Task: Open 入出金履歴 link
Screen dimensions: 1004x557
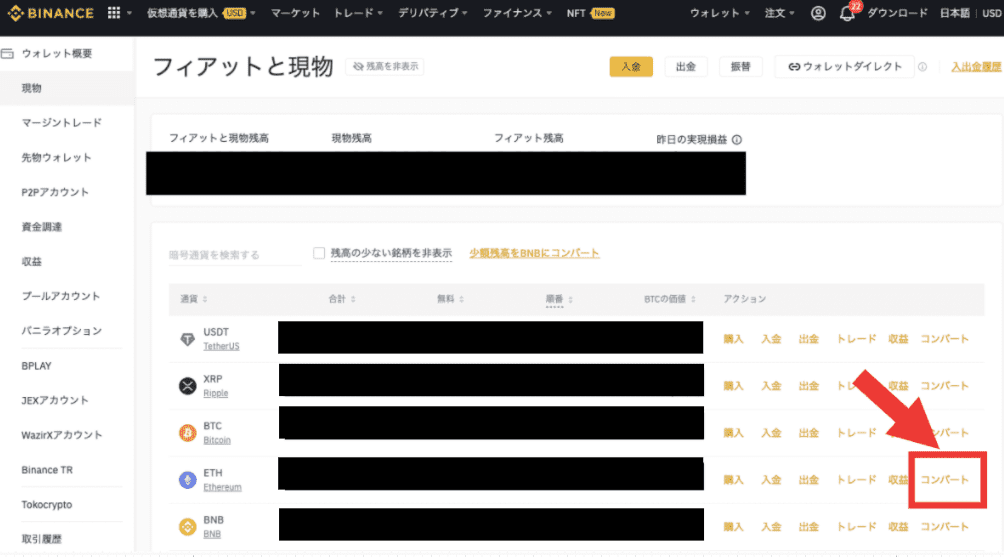Action: click(976, 67)
